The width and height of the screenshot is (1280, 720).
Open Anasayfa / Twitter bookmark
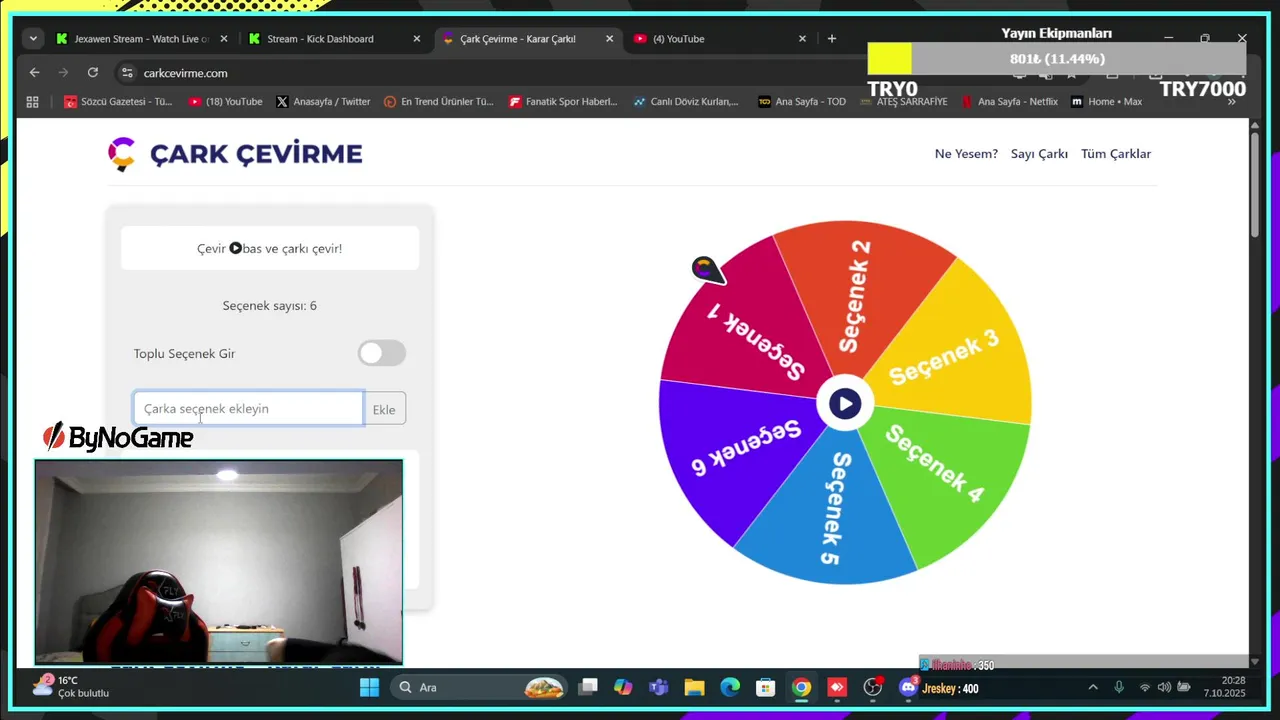coord(323,102)
